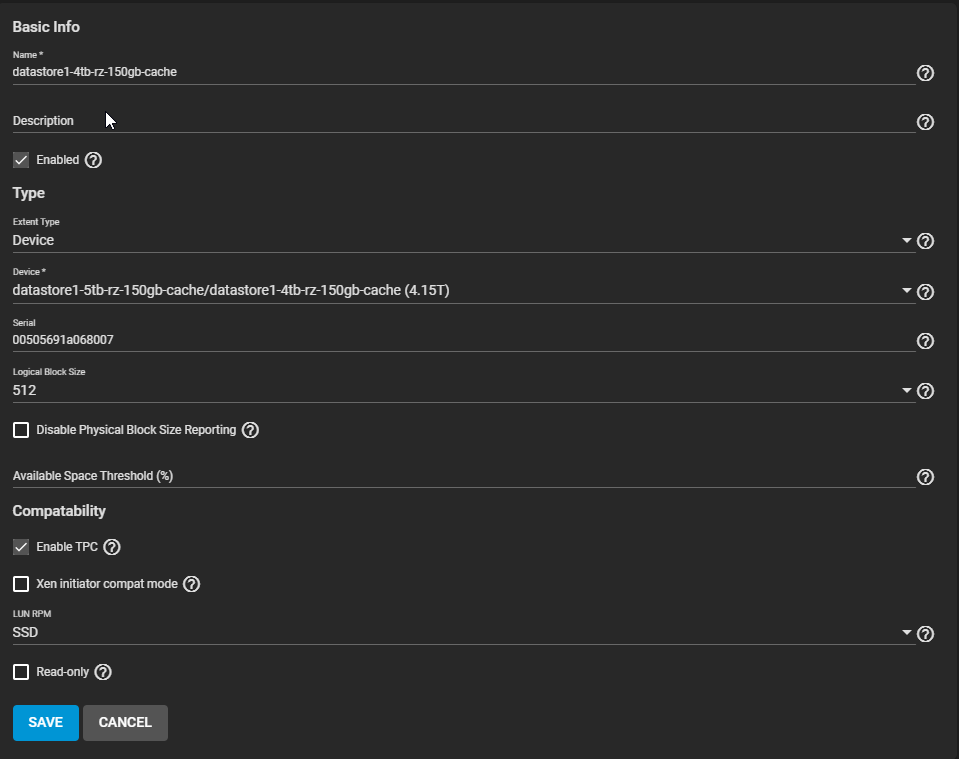The height and width of the screenshot is (759, 959).
Task: Click into the Description input field
Action: coord(460,121)
